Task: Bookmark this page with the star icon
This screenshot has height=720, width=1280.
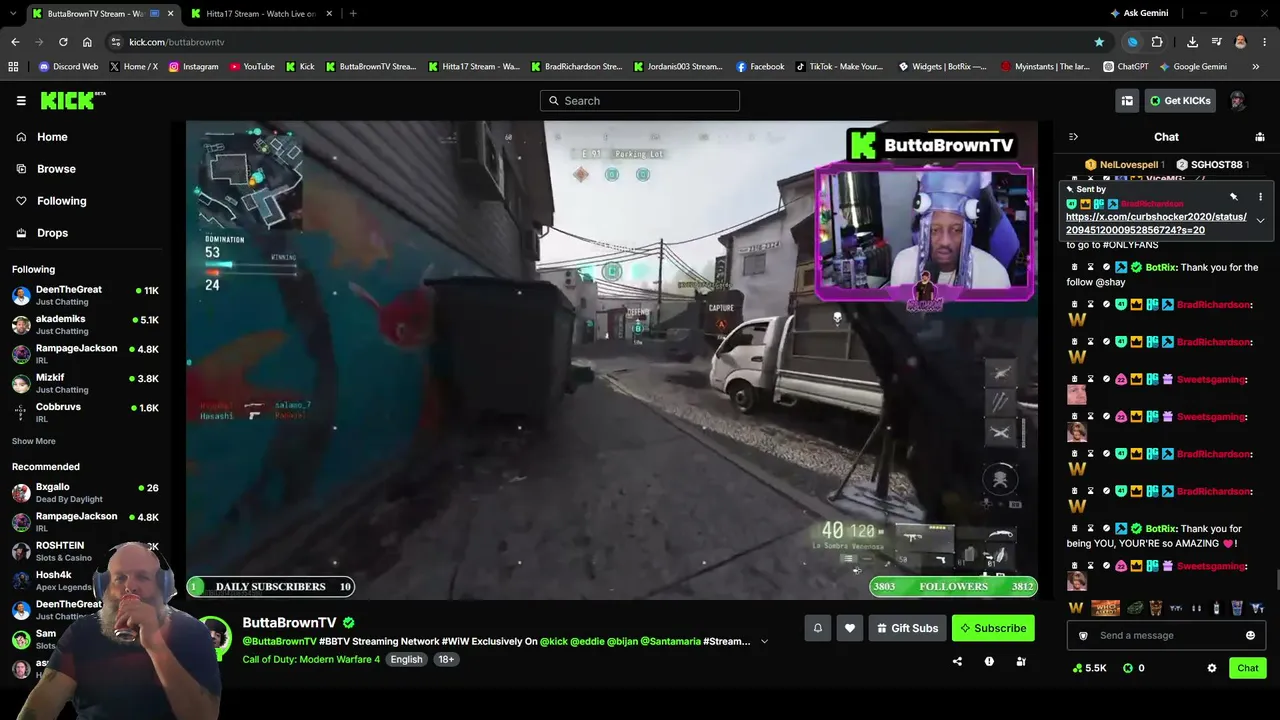Action: [x=1099, y=42]
